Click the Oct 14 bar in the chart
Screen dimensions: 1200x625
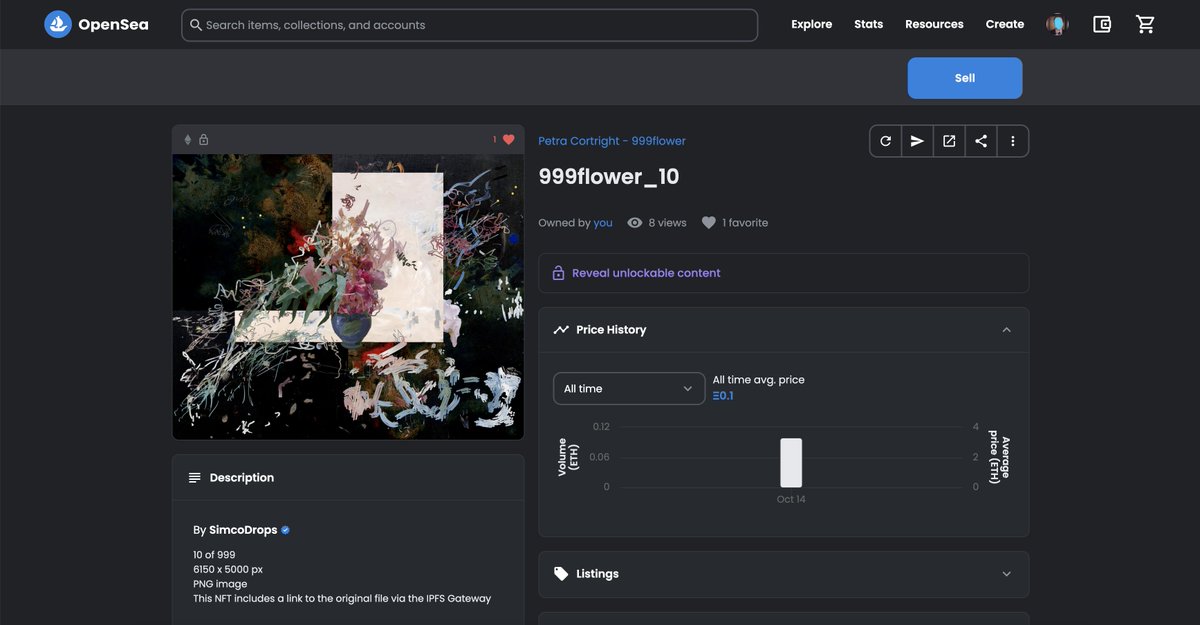pos(791,463)
